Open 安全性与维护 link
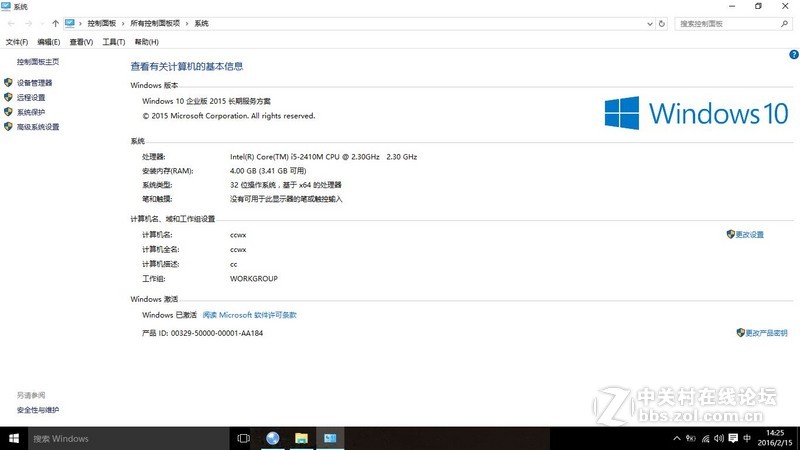Image resolution: width=800 pixels, height=450 pixels. 38,410
